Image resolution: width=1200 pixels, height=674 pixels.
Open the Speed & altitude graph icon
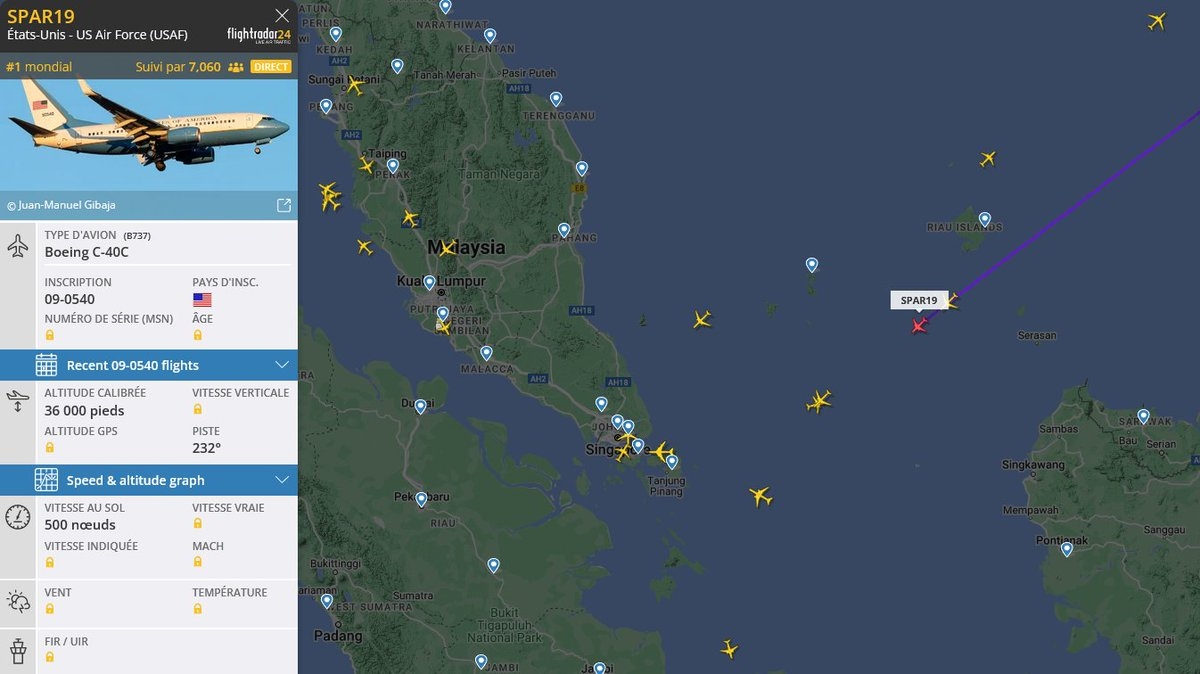point(46,480)
